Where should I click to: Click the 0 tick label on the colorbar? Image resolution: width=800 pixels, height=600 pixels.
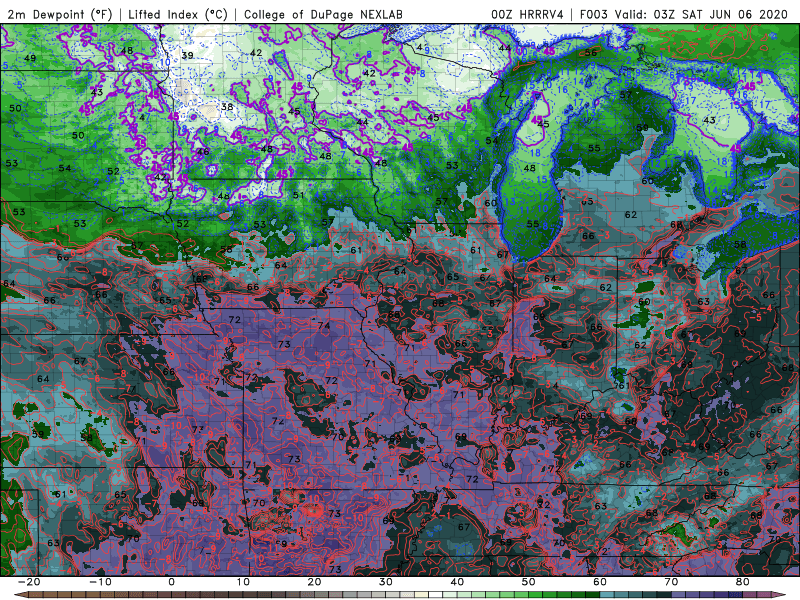tap(171, 582)
